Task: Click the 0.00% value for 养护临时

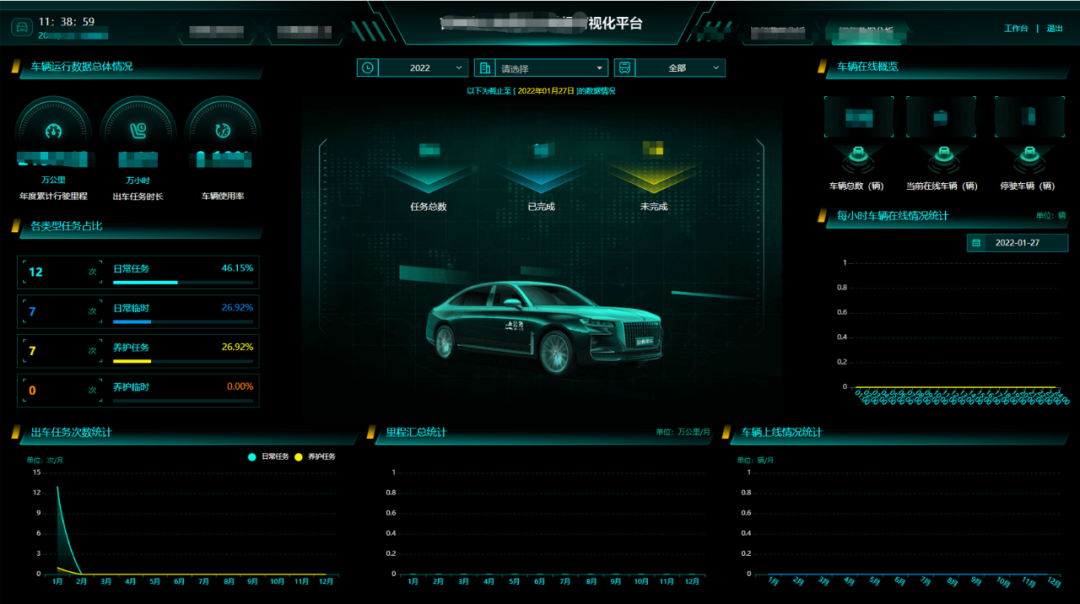Action: pos(240,386)
